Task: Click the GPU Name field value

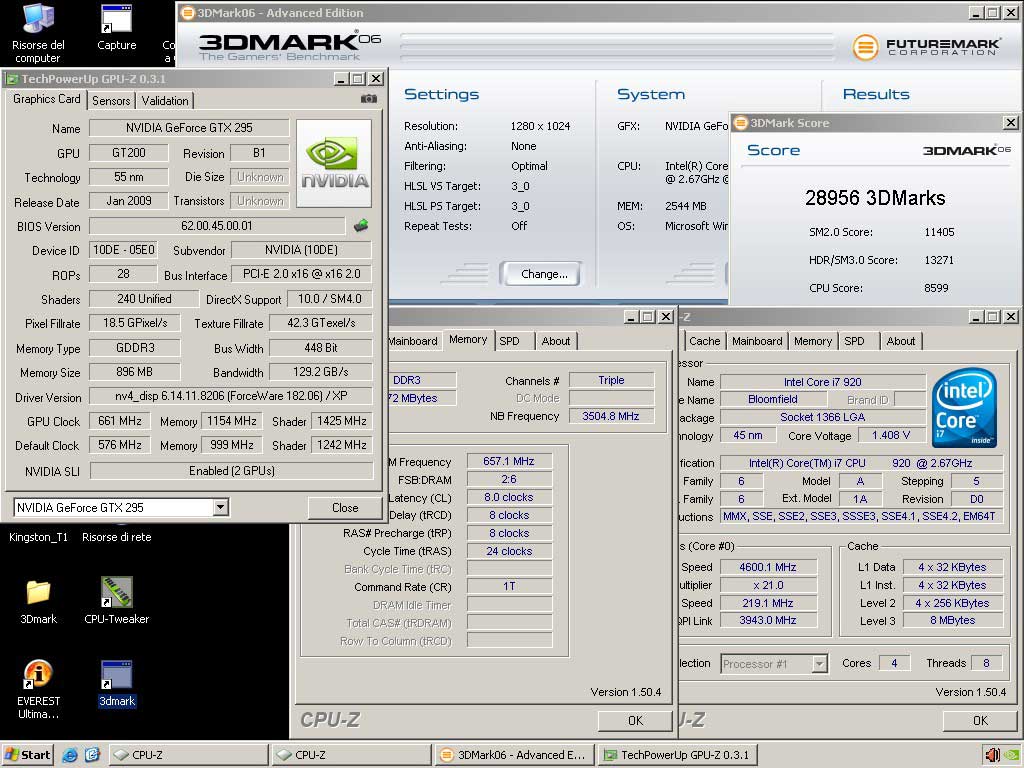Action: (x=189, y=128)
